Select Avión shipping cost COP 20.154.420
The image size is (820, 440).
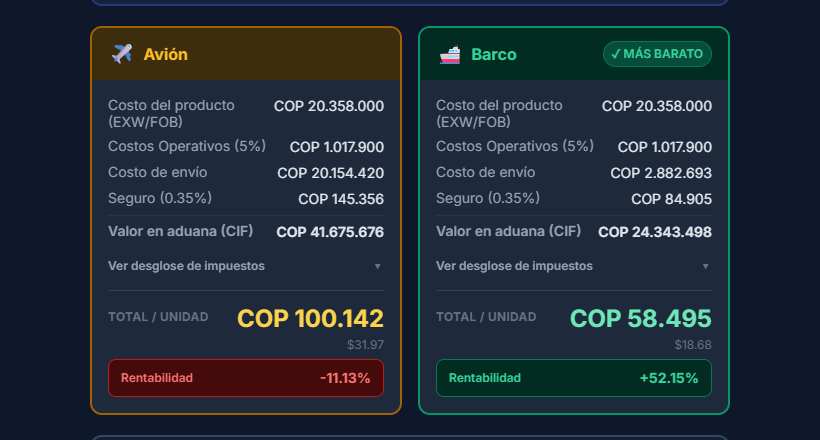[331, 173]
